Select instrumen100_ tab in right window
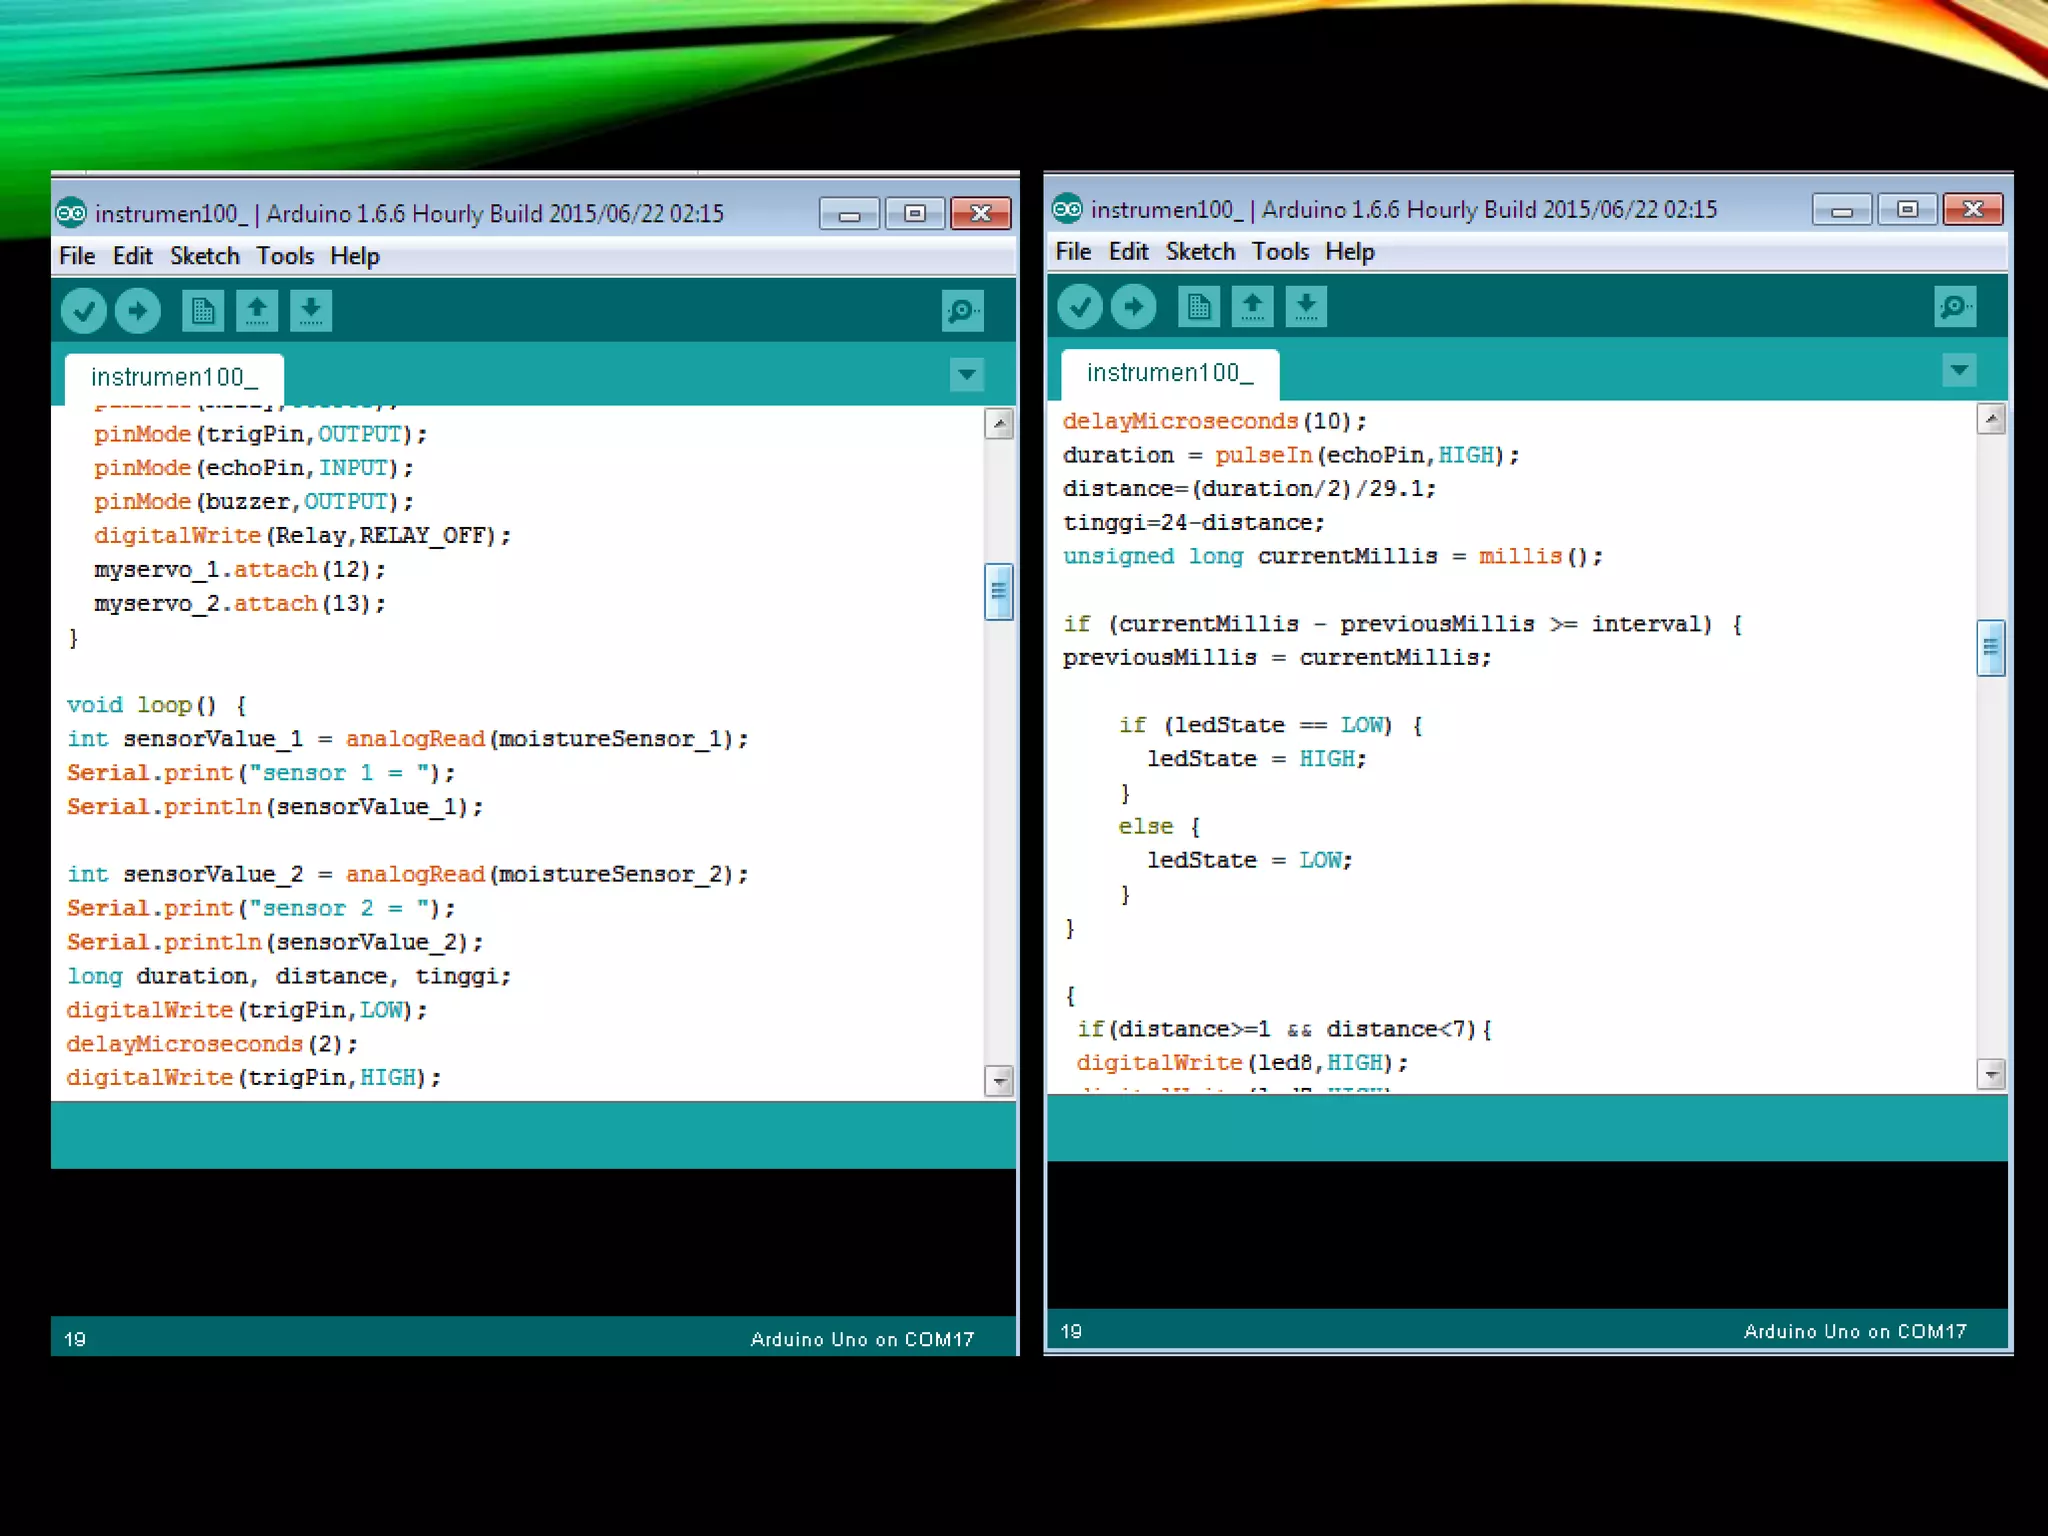Viewport: 2048px width, 1536px height. [x=1169, y=373]
